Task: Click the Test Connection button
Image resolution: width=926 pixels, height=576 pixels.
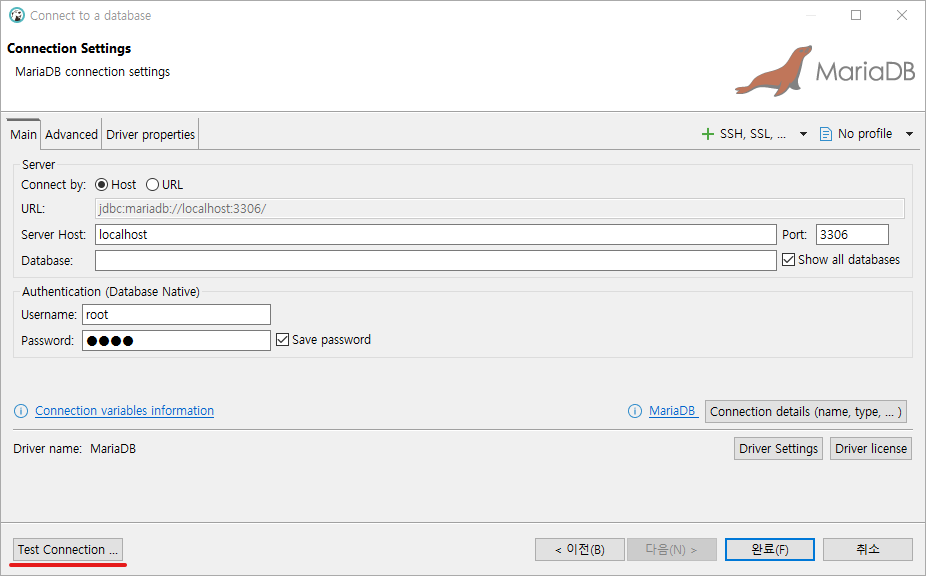Action: (68, 549)
